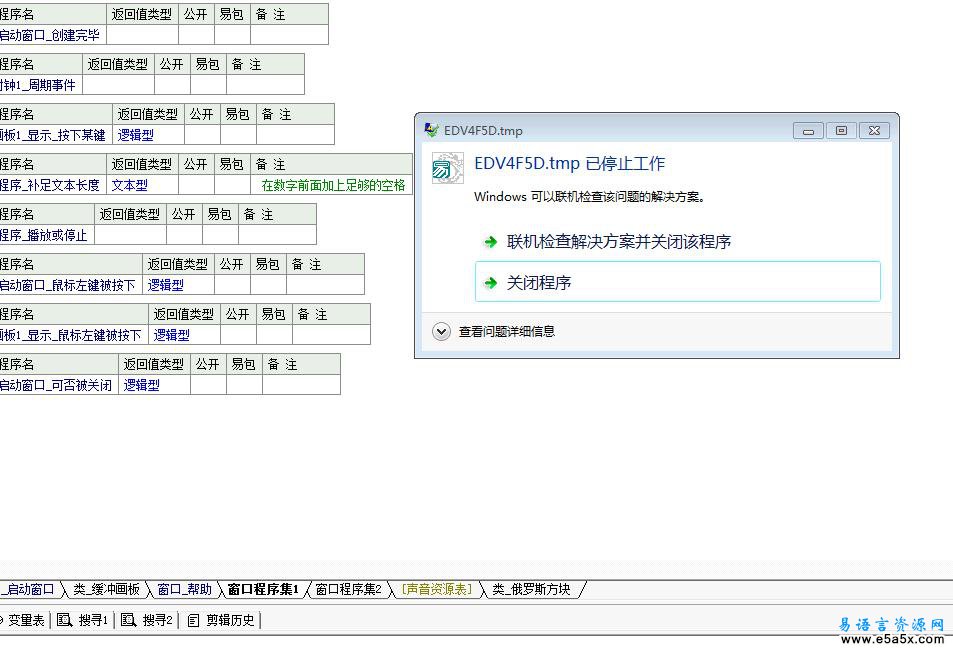Viewport: 953px width, 652px height.
Task: Select 窗口程序集2 tab
Action: [348, 589]
